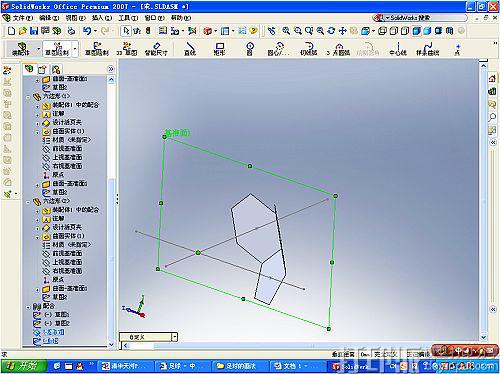Image resolution: width=500 pixels, height=374 pixels.
Task: Choose the Pan view four-arrow icon
Action: tap(342, 31)
